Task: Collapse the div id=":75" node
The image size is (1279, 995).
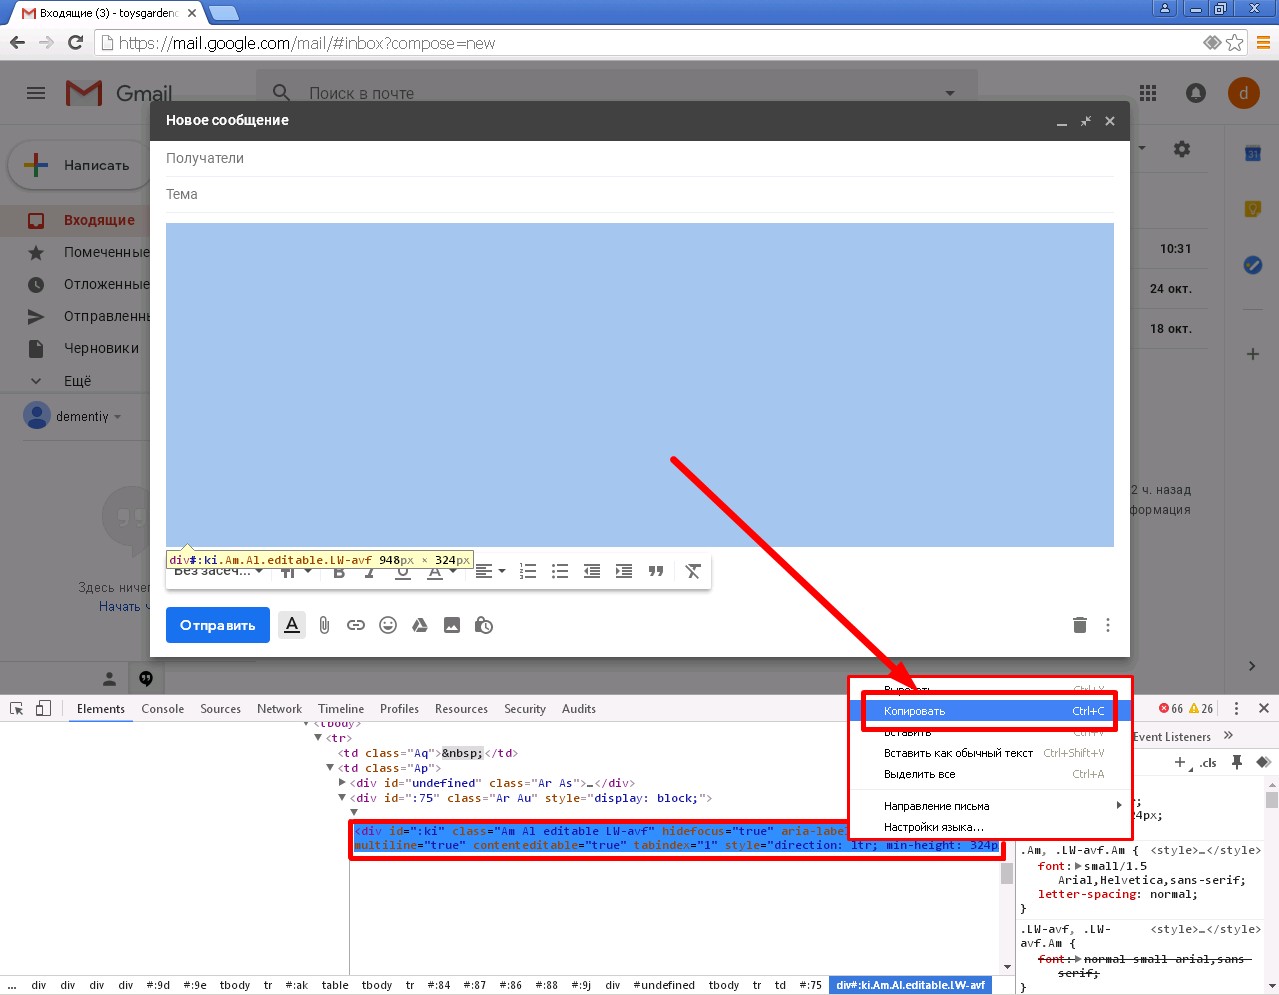Action: (342, 798)
